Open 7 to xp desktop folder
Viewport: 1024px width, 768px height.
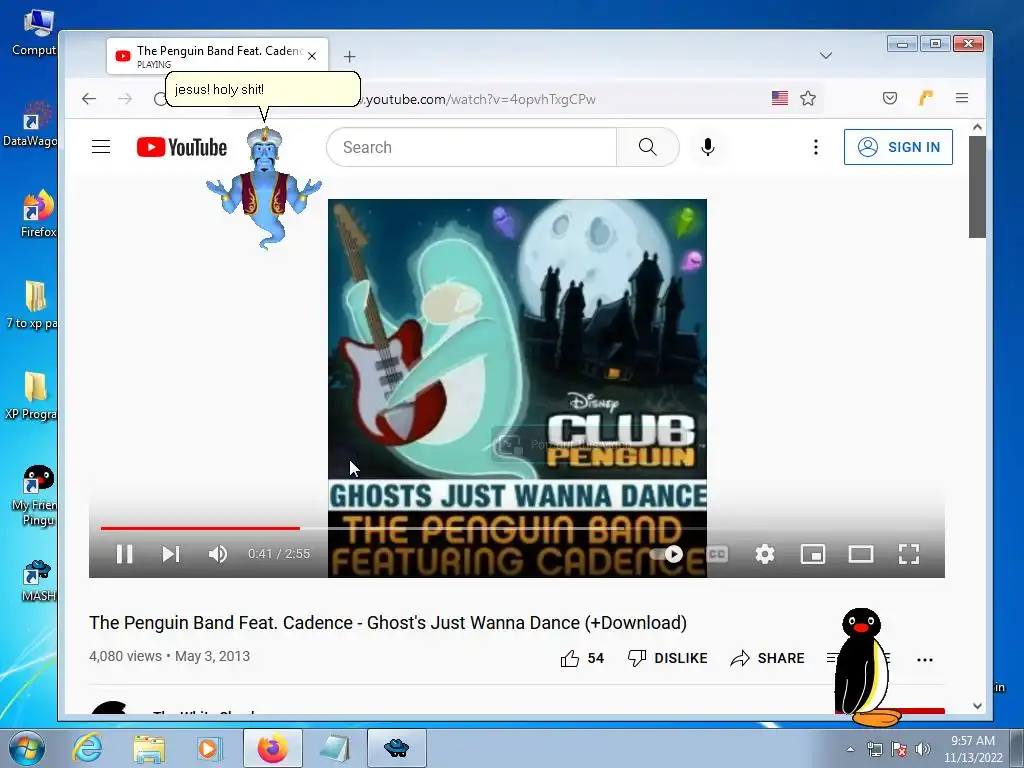(33, 304)
